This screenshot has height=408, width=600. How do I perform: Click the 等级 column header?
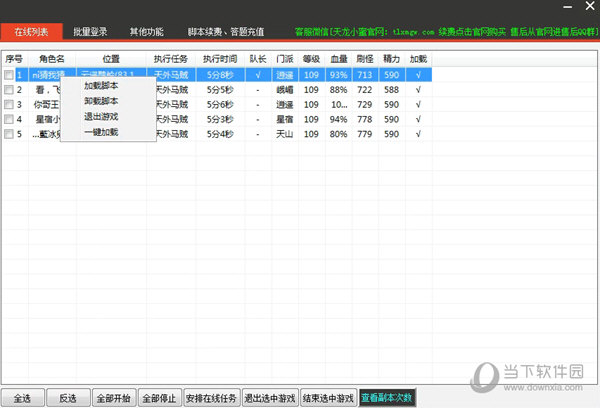[311, 59]
